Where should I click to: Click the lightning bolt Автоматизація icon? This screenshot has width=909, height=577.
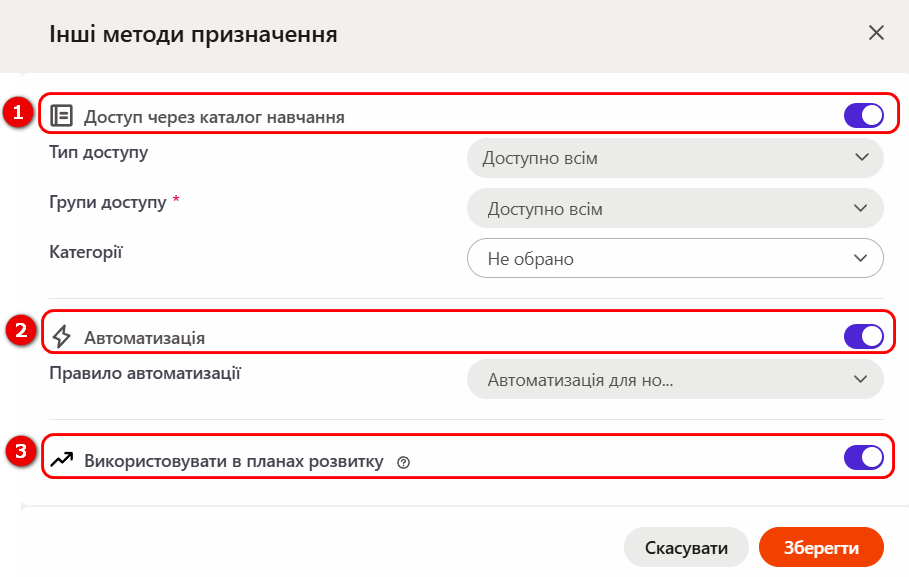click(61, 336)
